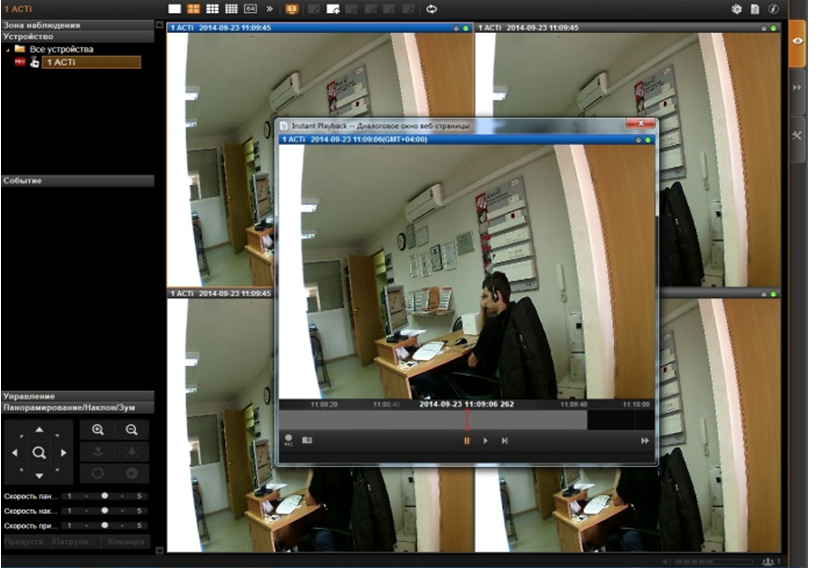The width and height of the screenshot is (823, 568).
Task: Pan camera left with the left arrow
Action: [x=15, y=453]
